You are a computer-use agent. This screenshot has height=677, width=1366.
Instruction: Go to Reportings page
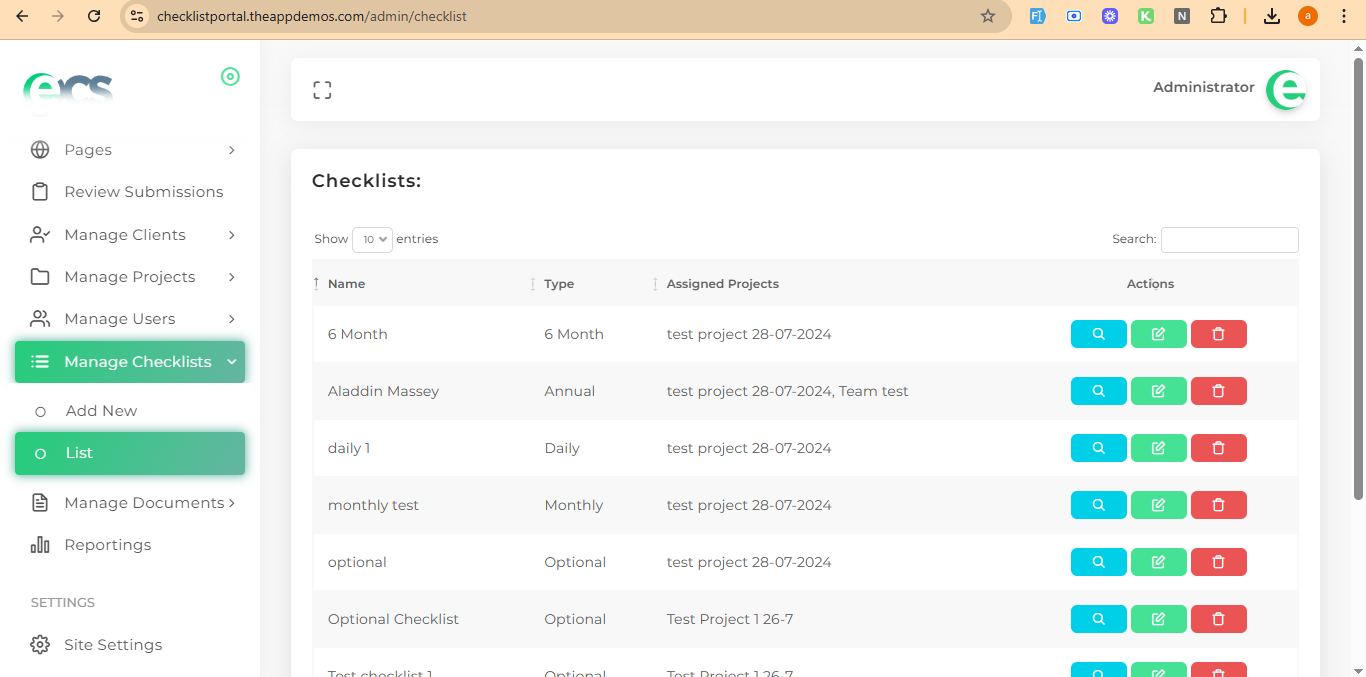[107, 545]
